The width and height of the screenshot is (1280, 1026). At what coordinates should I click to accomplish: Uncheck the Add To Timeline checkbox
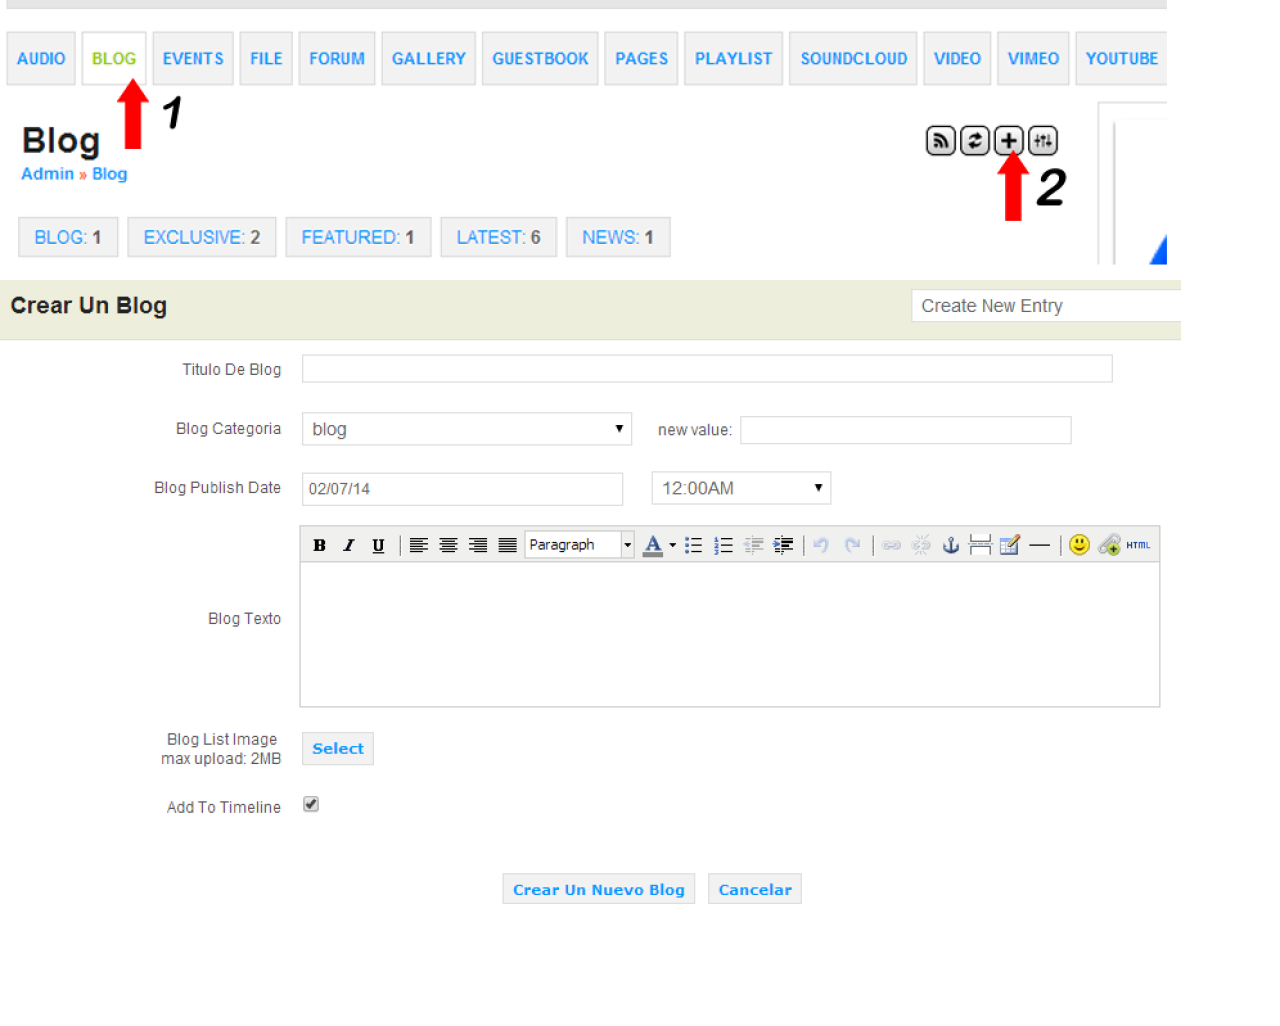point(311,805)
